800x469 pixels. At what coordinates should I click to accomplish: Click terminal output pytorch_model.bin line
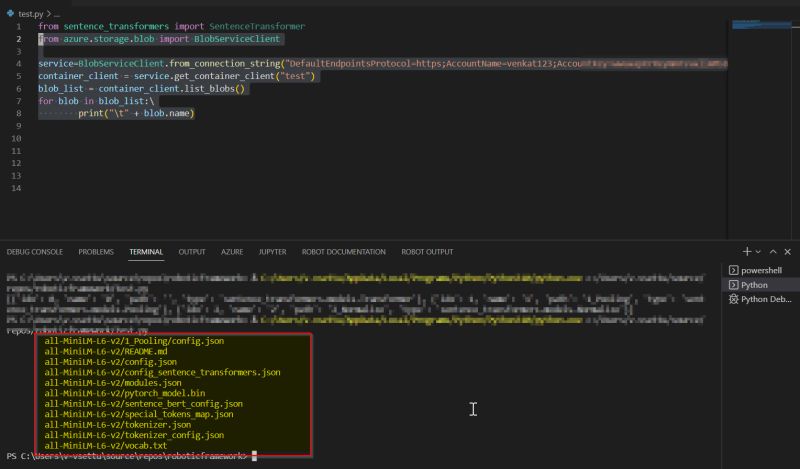pyautogui.click(x=124, y=393)
